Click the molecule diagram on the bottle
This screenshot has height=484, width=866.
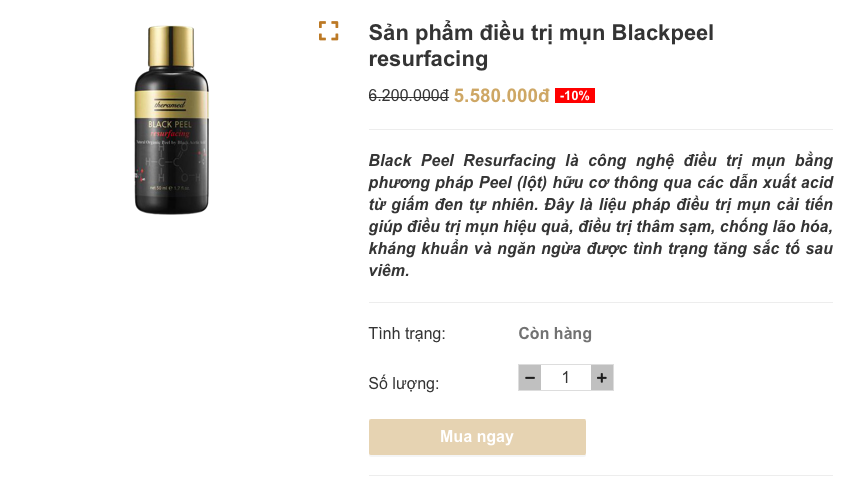click(171, 164)
